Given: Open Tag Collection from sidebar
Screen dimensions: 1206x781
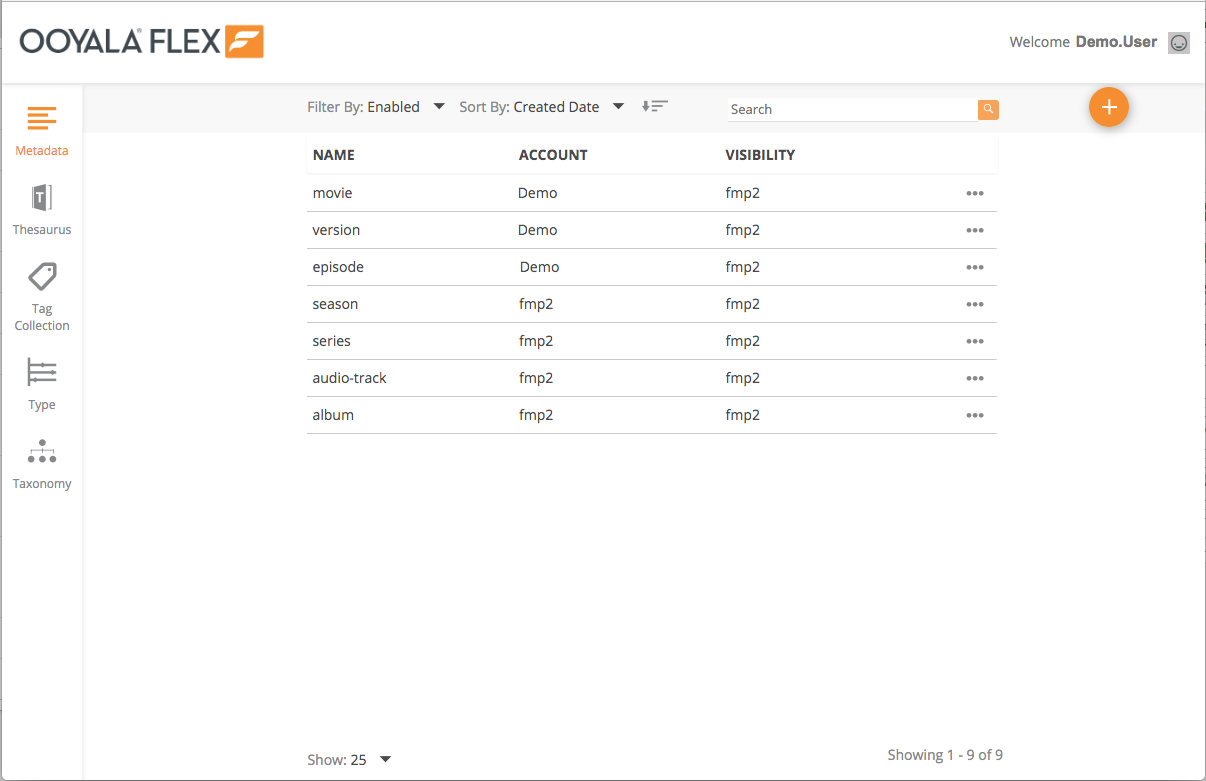Looking at the screenshot, I should click(42, 277).
